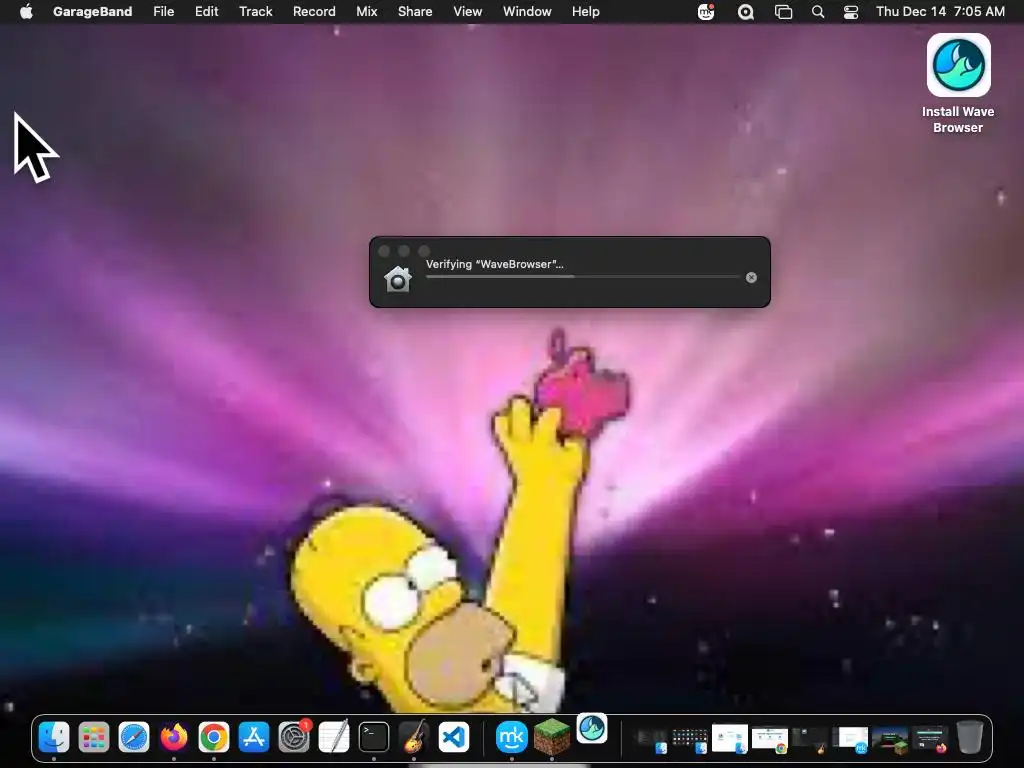Screen dimensions: 1024x768
Task: Open the File menu
Action: [x=163, y=12]
